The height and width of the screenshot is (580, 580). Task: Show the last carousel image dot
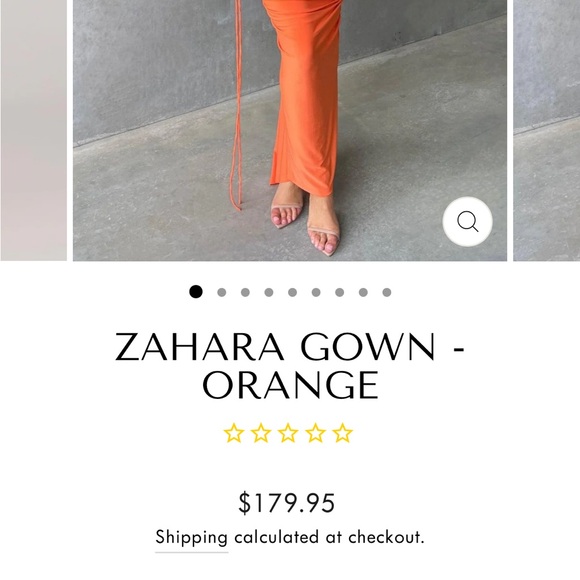[387, 293]
